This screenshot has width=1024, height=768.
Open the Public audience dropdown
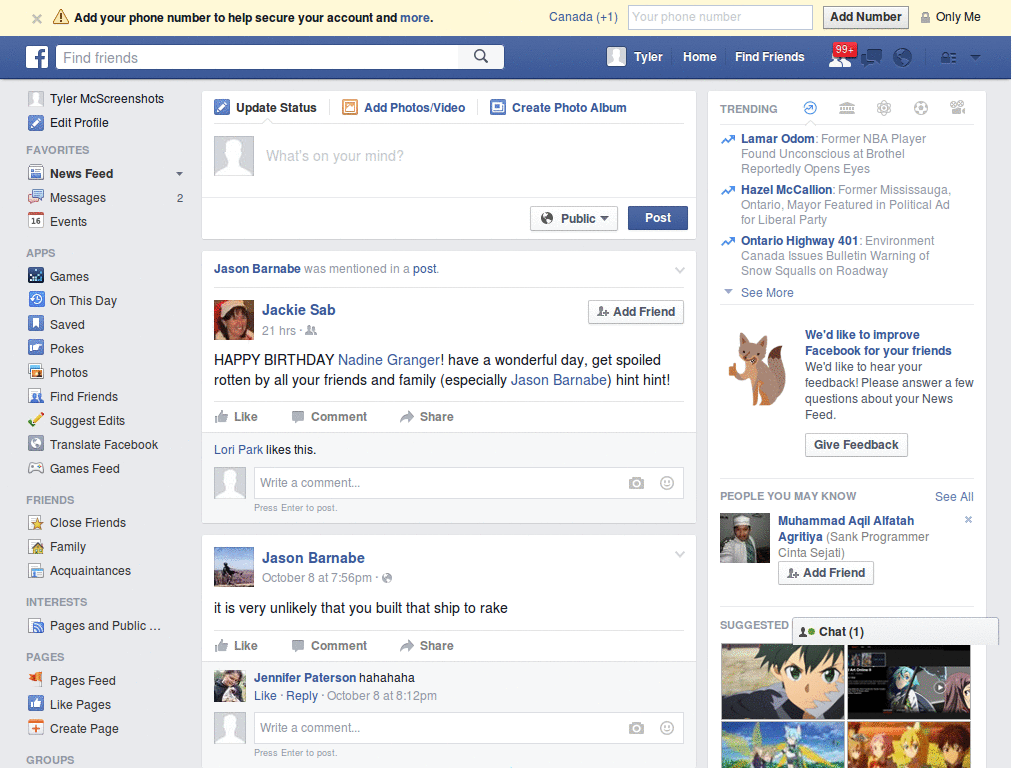pos(574,218)
